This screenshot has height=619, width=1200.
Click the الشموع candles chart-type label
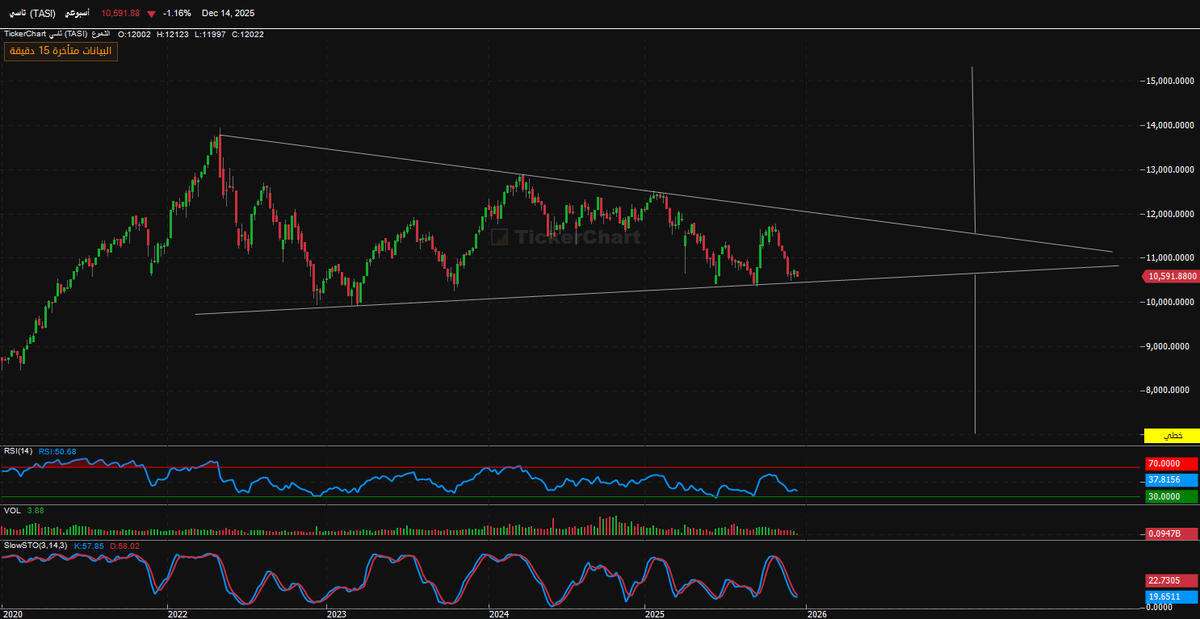coord(99,34)
